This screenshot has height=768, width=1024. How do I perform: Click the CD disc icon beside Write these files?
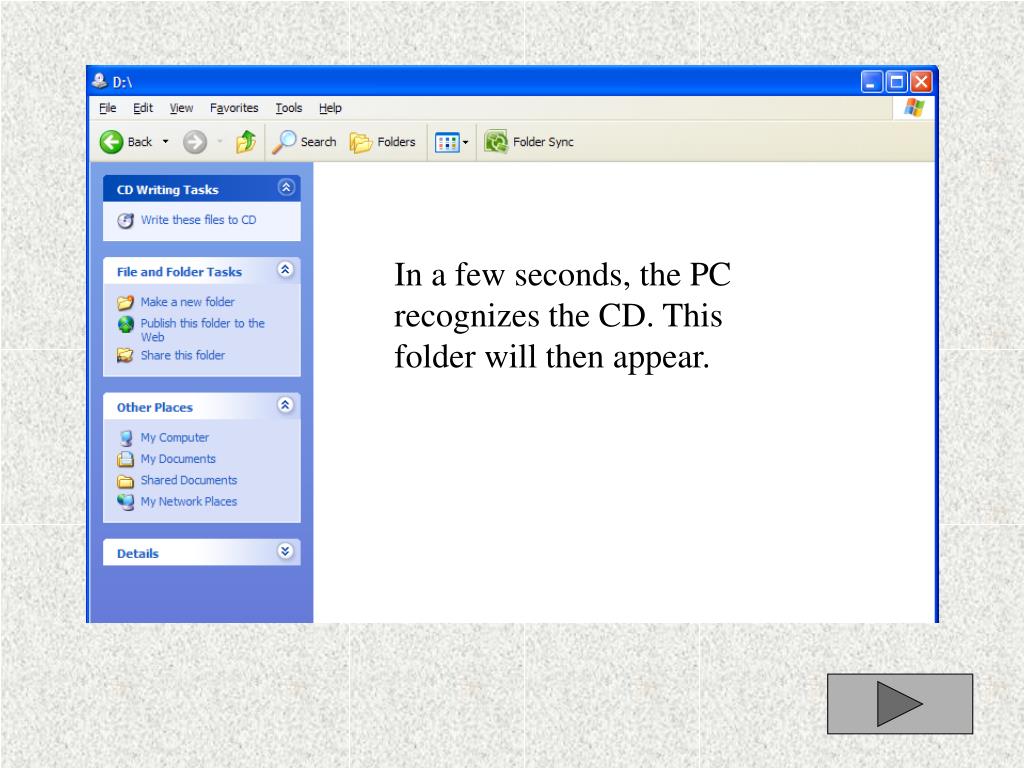tap(125, 221)
